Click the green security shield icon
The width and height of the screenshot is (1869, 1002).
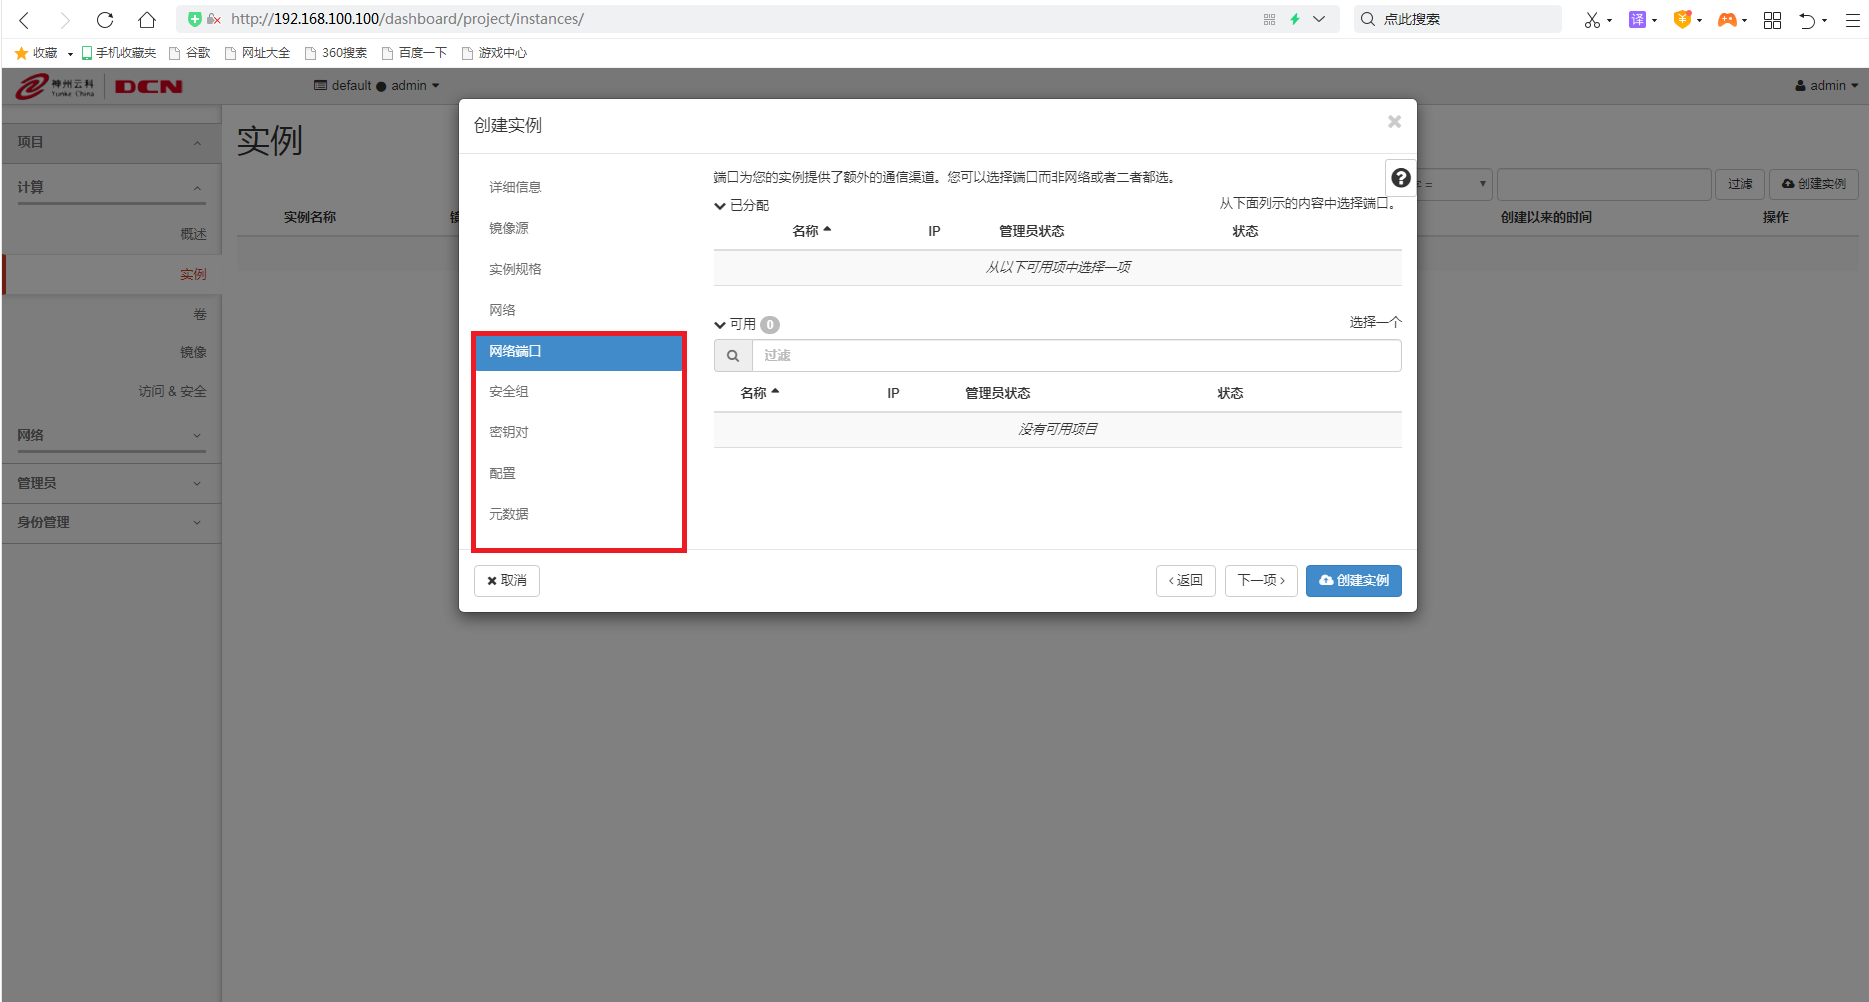[195, 19]
